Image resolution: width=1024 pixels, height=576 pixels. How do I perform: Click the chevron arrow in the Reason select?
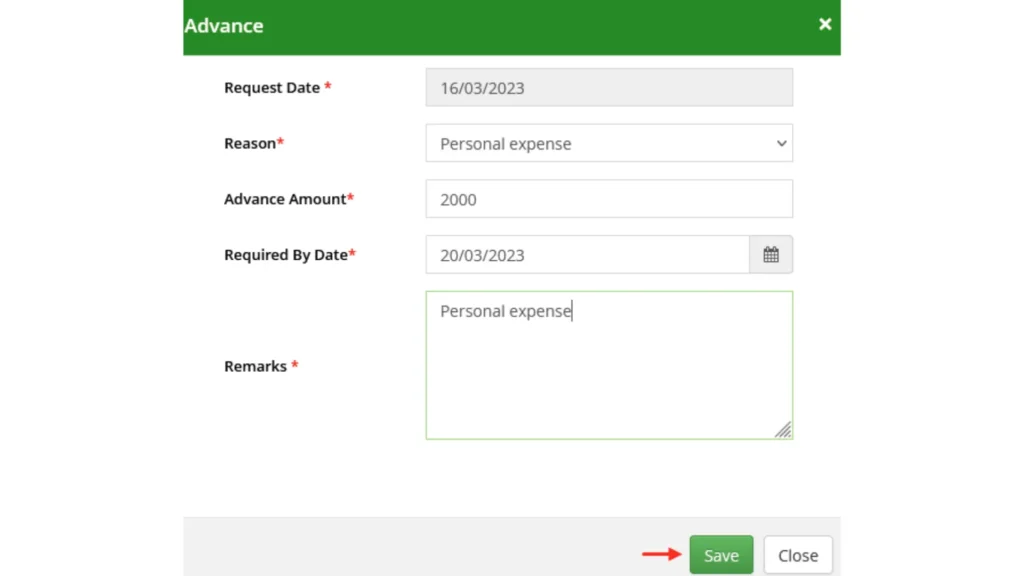tap(781, 143)
